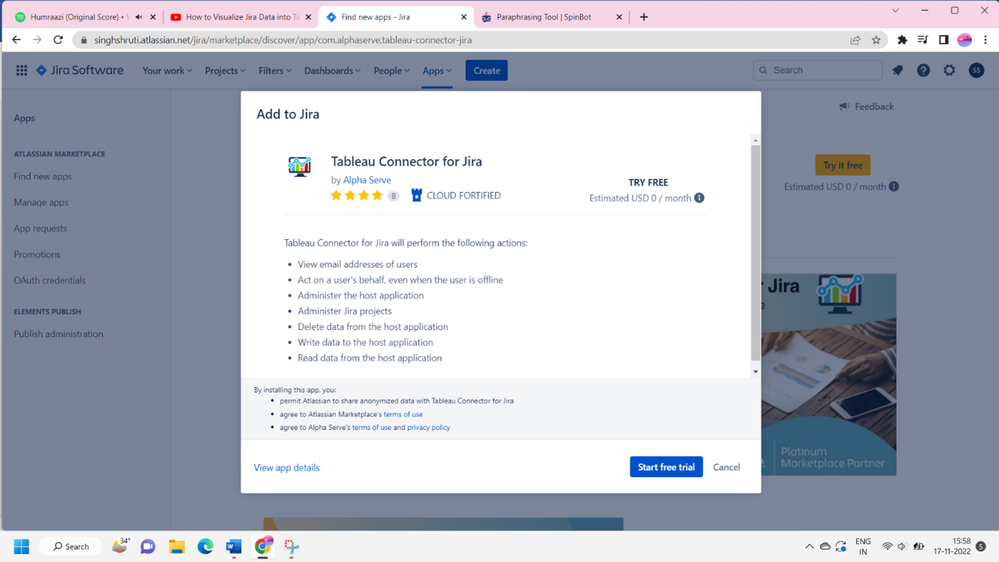Open Microsoft Edge from taskbar
Image resolution: width=999 pixels, height=562 pixels.
(x=205, y=547)
